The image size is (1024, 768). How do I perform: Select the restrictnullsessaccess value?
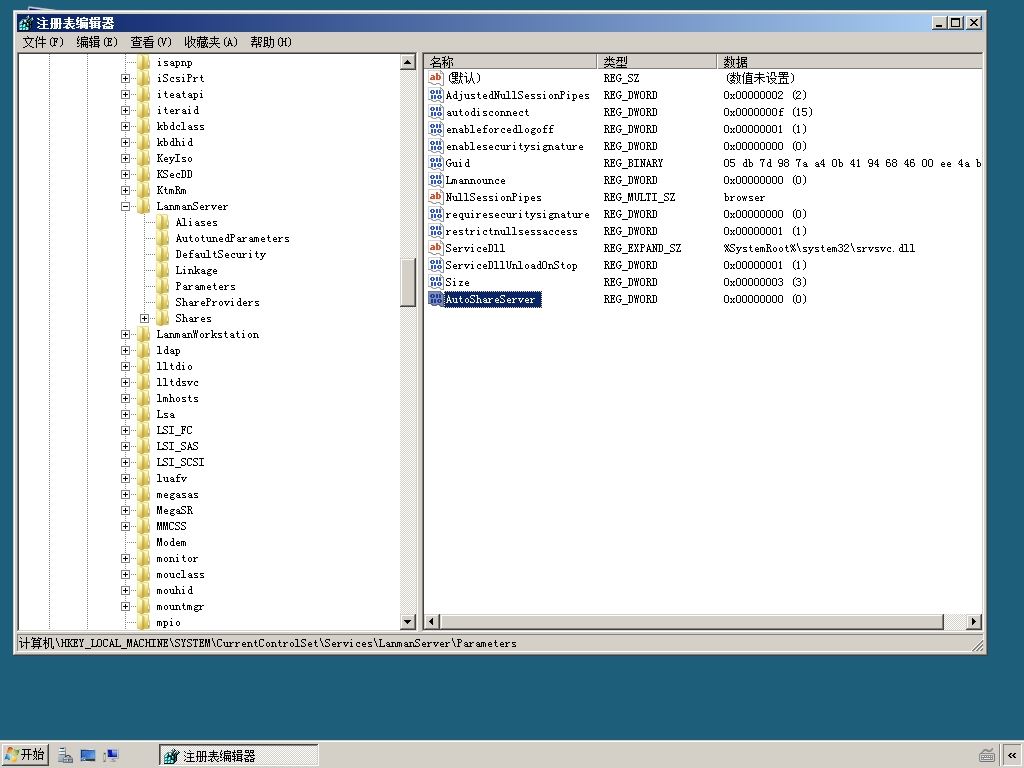511,231
